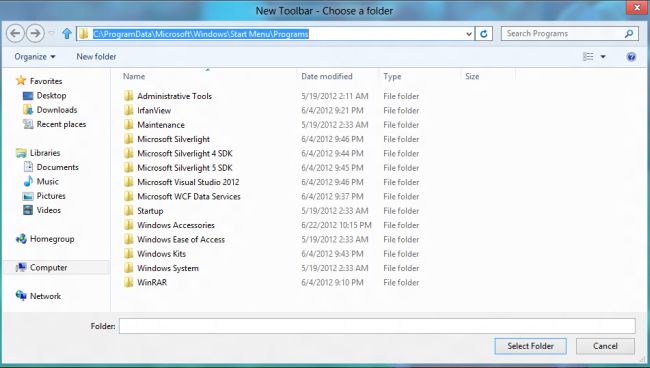Click the Folder name text field
The image size is (650, 368).
tap(377, 326)
